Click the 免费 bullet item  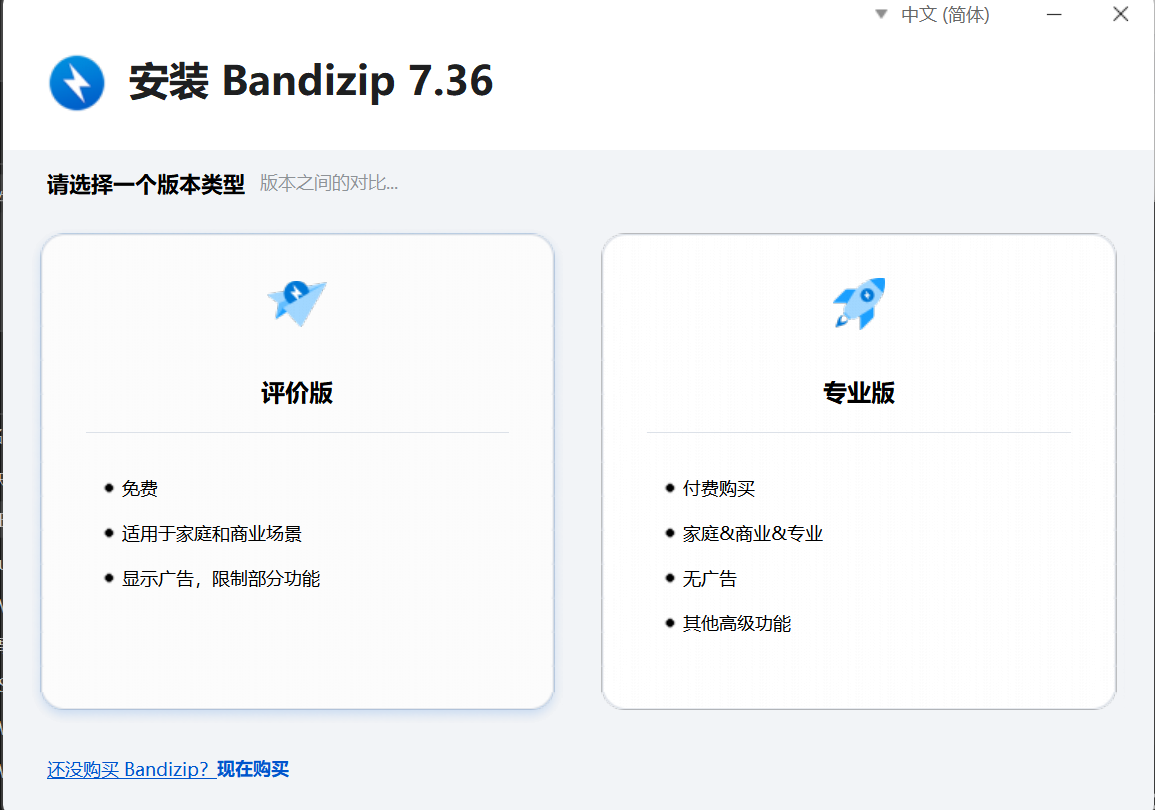(x=140, y=489)
